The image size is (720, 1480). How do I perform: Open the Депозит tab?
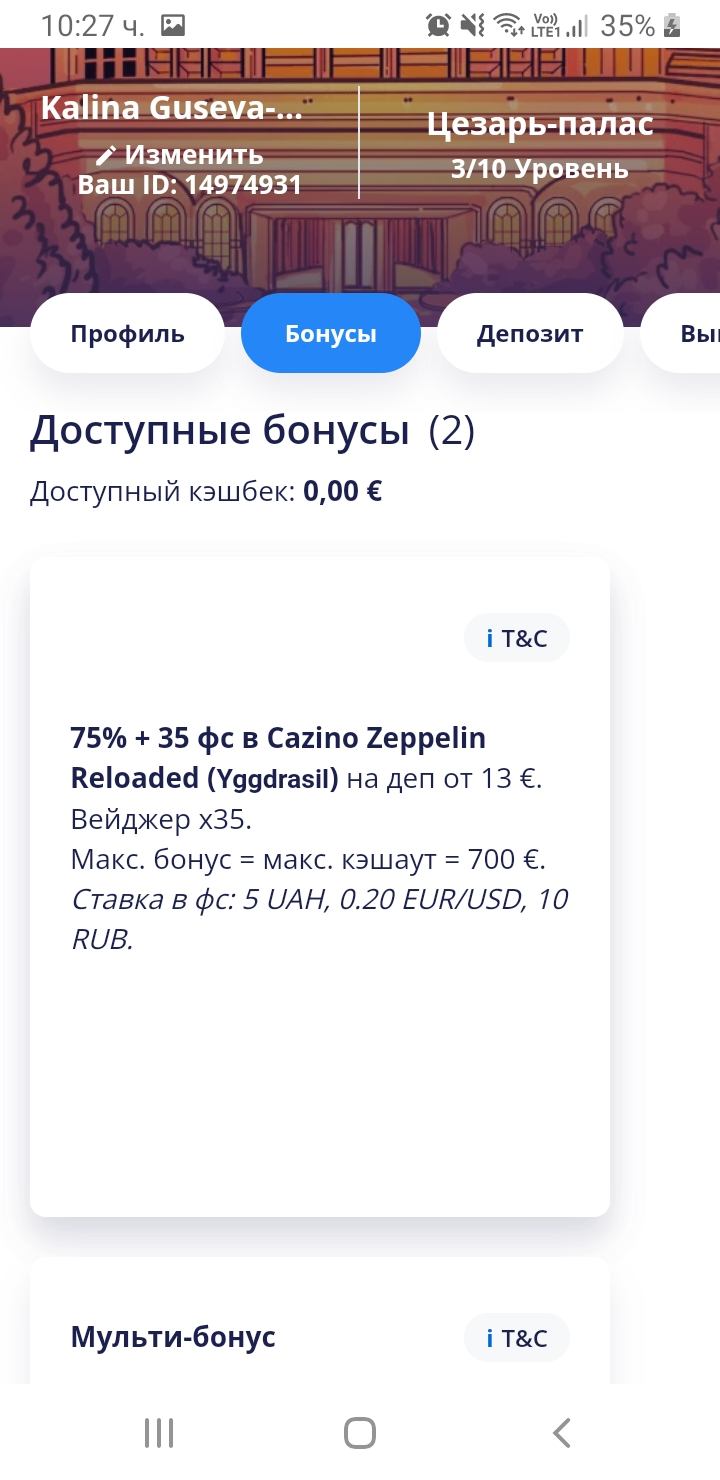tap(530, 333)
